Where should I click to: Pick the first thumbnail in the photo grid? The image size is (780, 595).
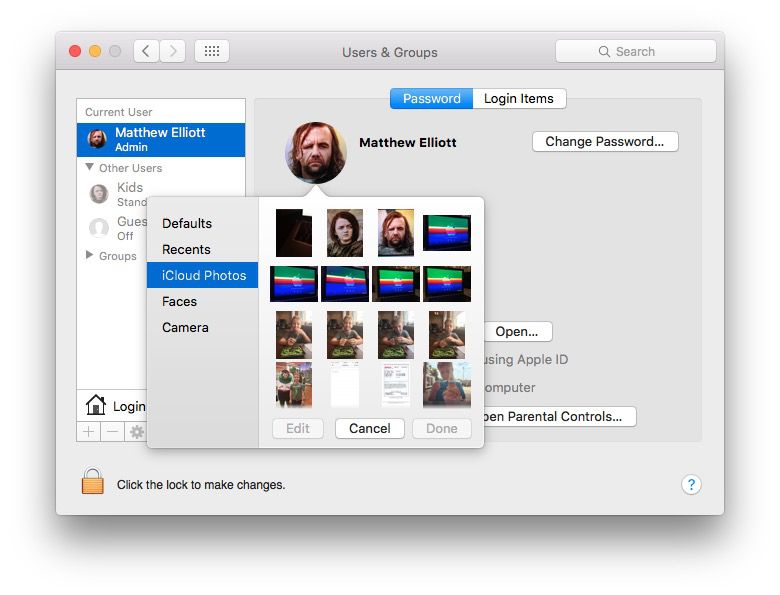[294, 232]
